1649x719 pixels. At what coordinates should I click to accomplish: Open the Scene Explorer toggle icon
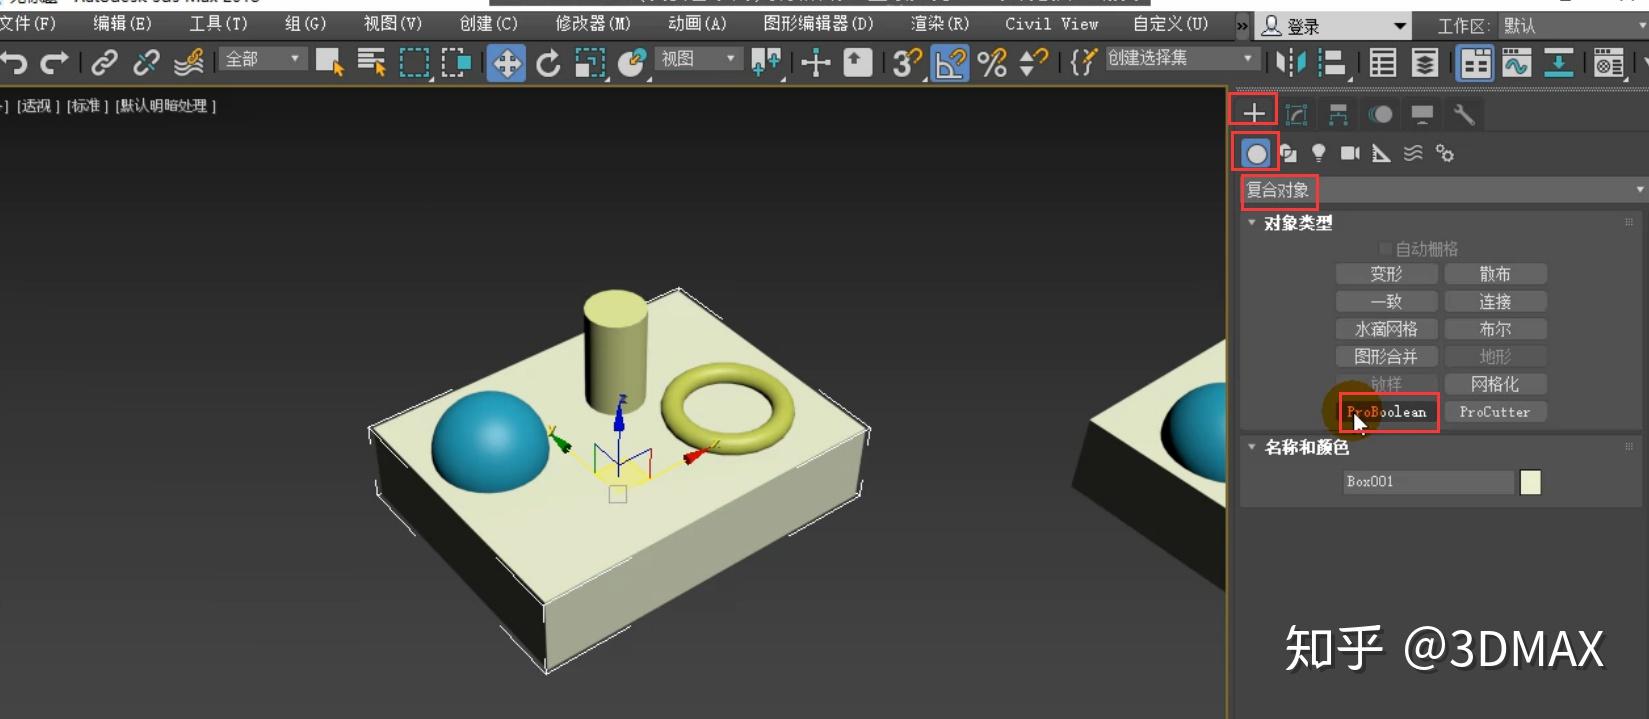(x=1383, y=63)
